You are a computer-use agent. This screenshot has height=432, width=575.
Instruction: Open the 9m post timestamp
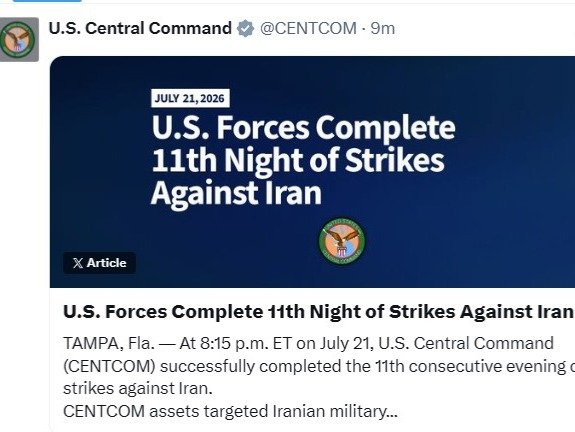(382, 29)
